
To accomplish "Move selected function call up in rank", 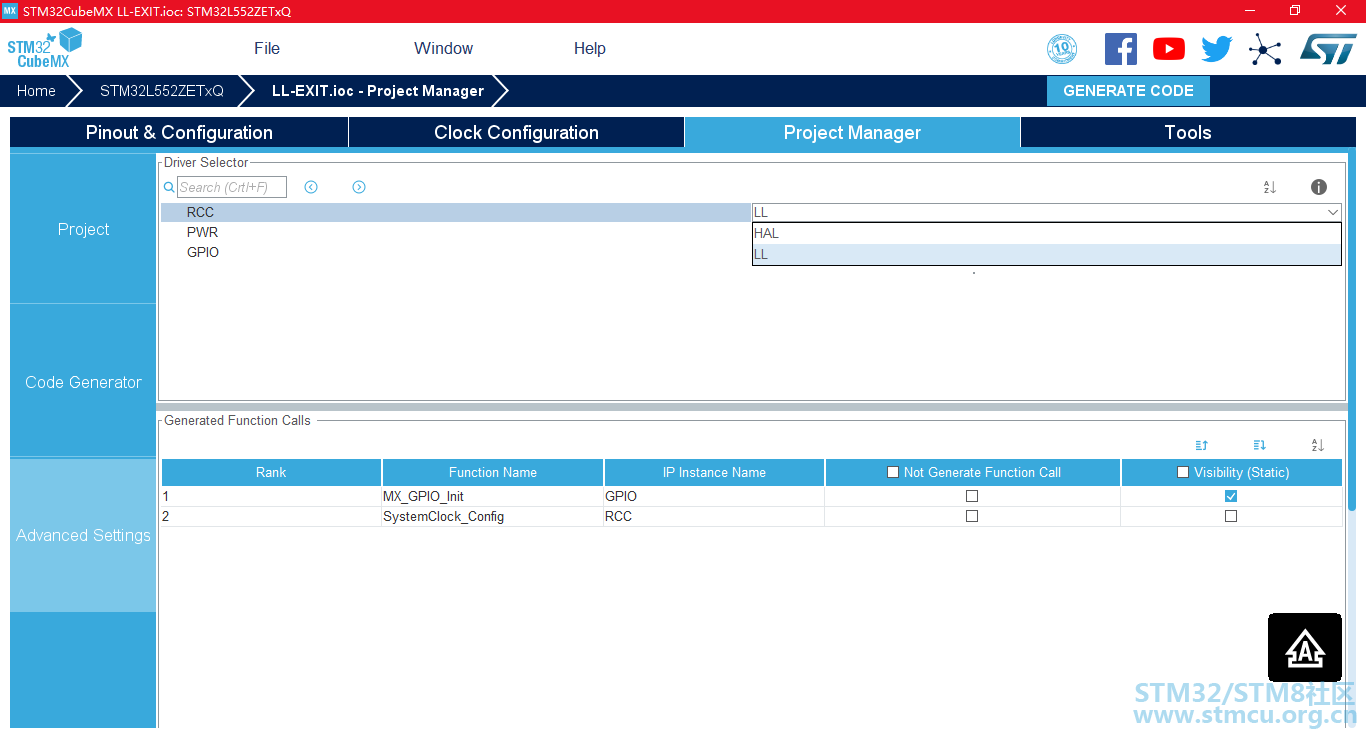I will pos(1202,445).
